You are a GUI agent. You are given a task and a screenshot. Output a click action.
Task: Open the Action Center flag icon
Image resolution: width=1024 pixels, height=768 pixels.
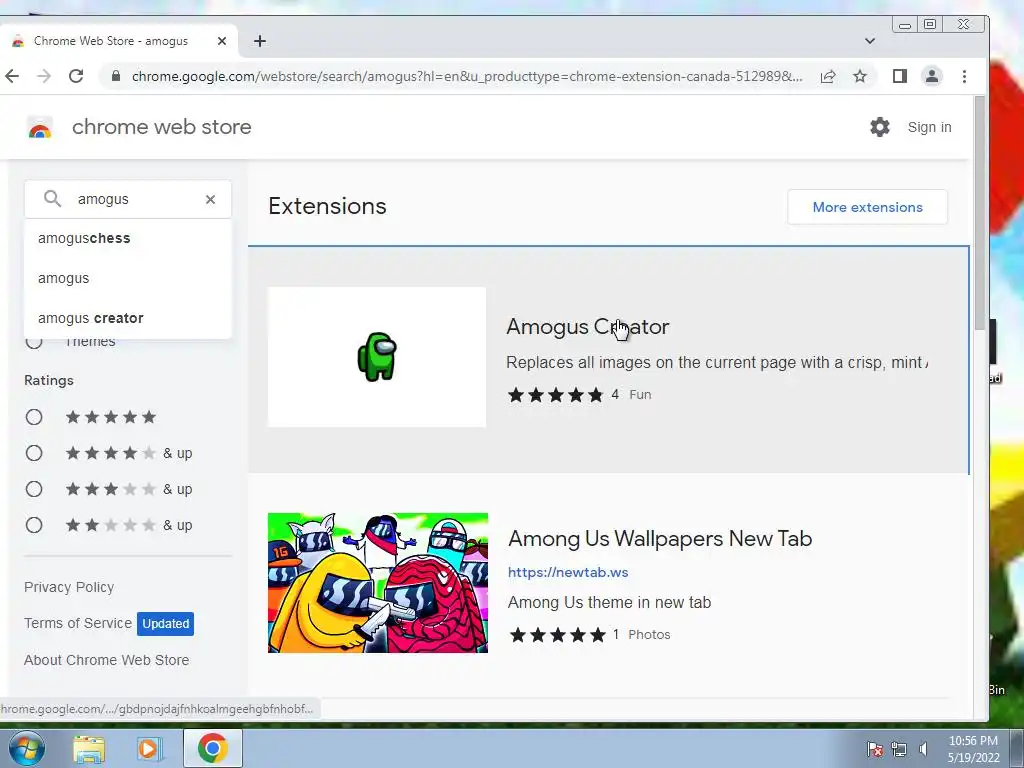point(874,749)
